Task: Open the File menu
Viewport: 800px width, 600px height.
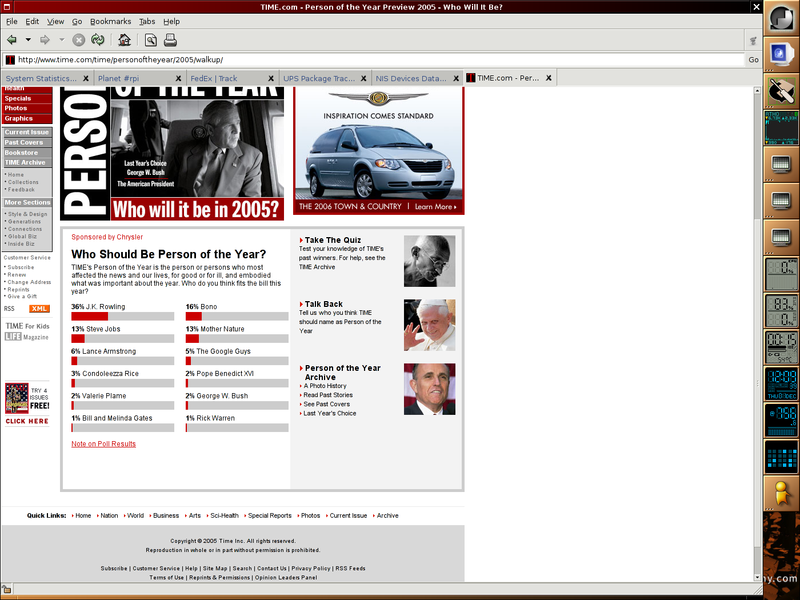Action: (11, 21)
